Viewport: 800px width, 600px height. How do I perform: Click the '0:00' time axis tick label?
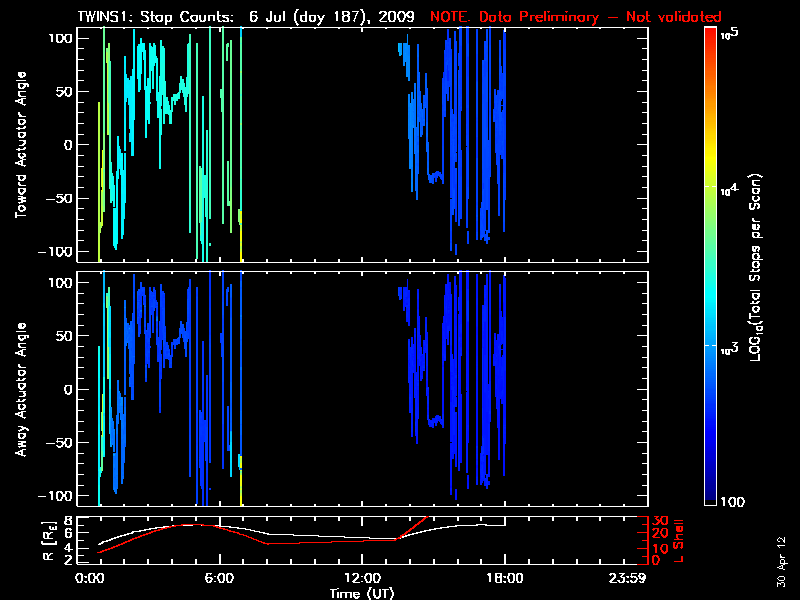pyautogui.click(x=90, y=579)
